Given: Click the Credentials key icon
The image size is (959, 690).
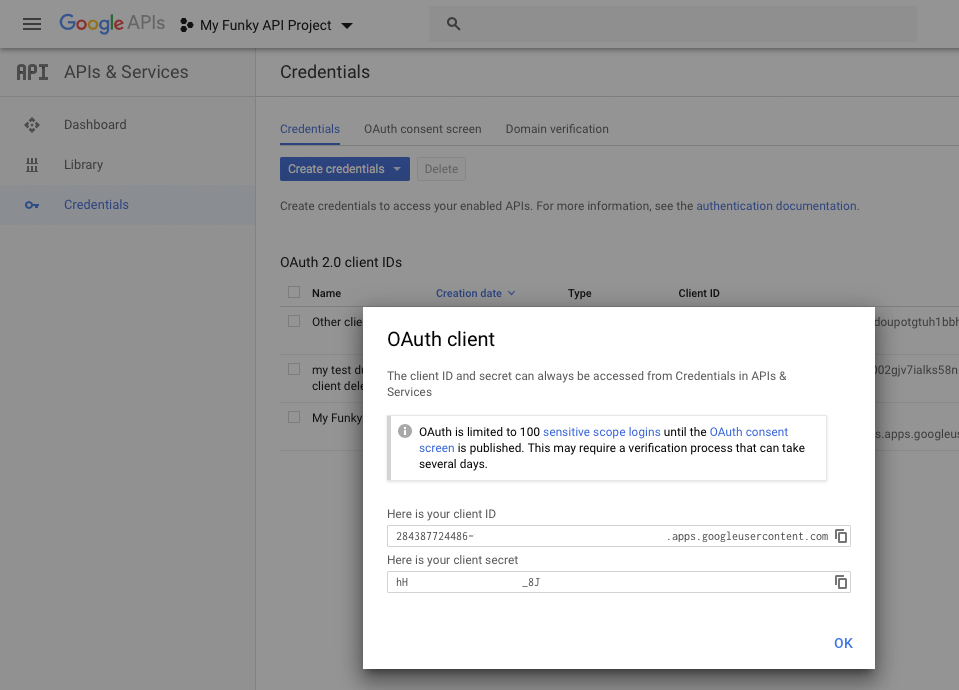Looking at the screenshot, I should (32, 205).
